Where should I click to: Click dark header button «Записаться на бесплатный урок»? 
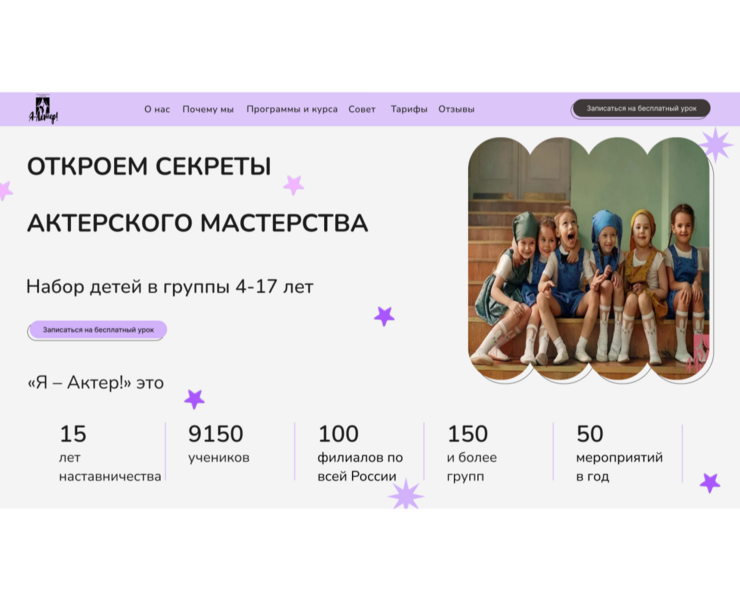pos(641,108)
